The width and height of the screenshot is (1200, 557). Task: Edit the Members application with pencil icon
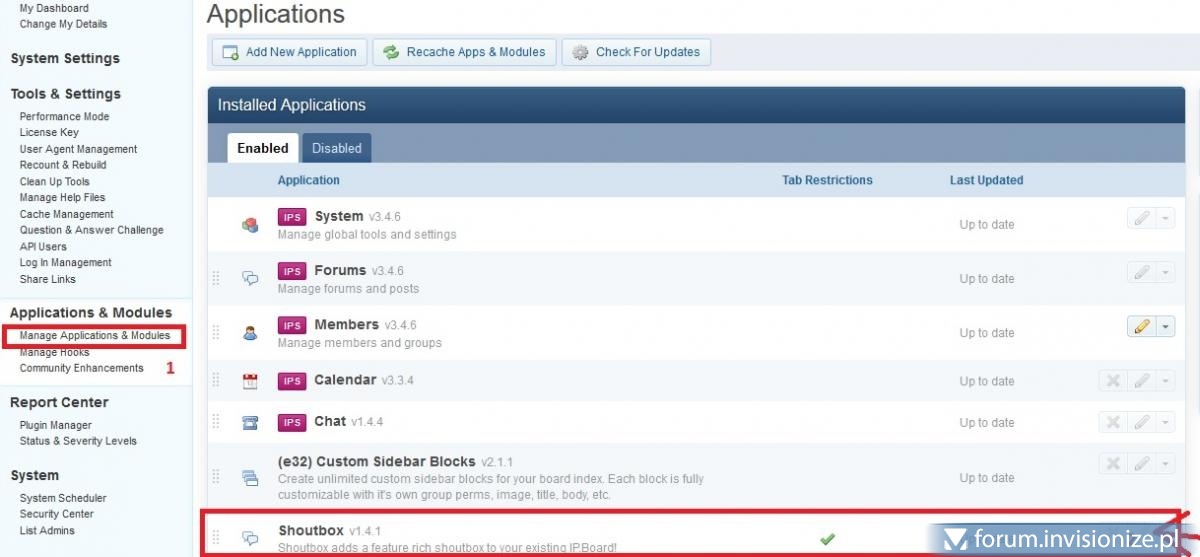point(1141,326)
